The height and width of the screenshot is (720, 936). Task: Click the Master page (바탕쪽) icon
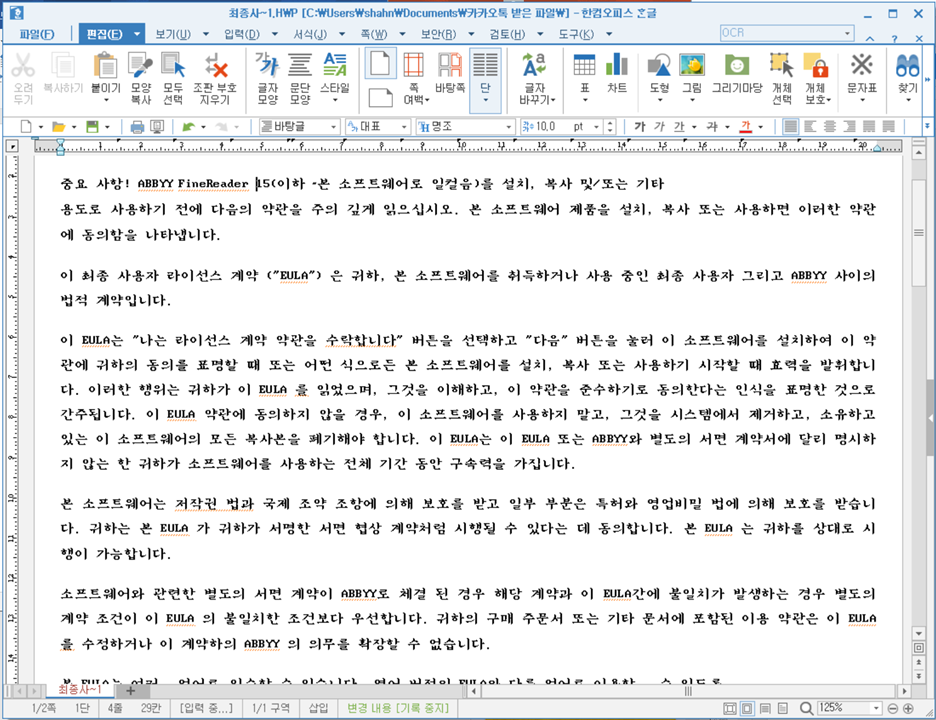pyautogui.click(x=449, y=66)
